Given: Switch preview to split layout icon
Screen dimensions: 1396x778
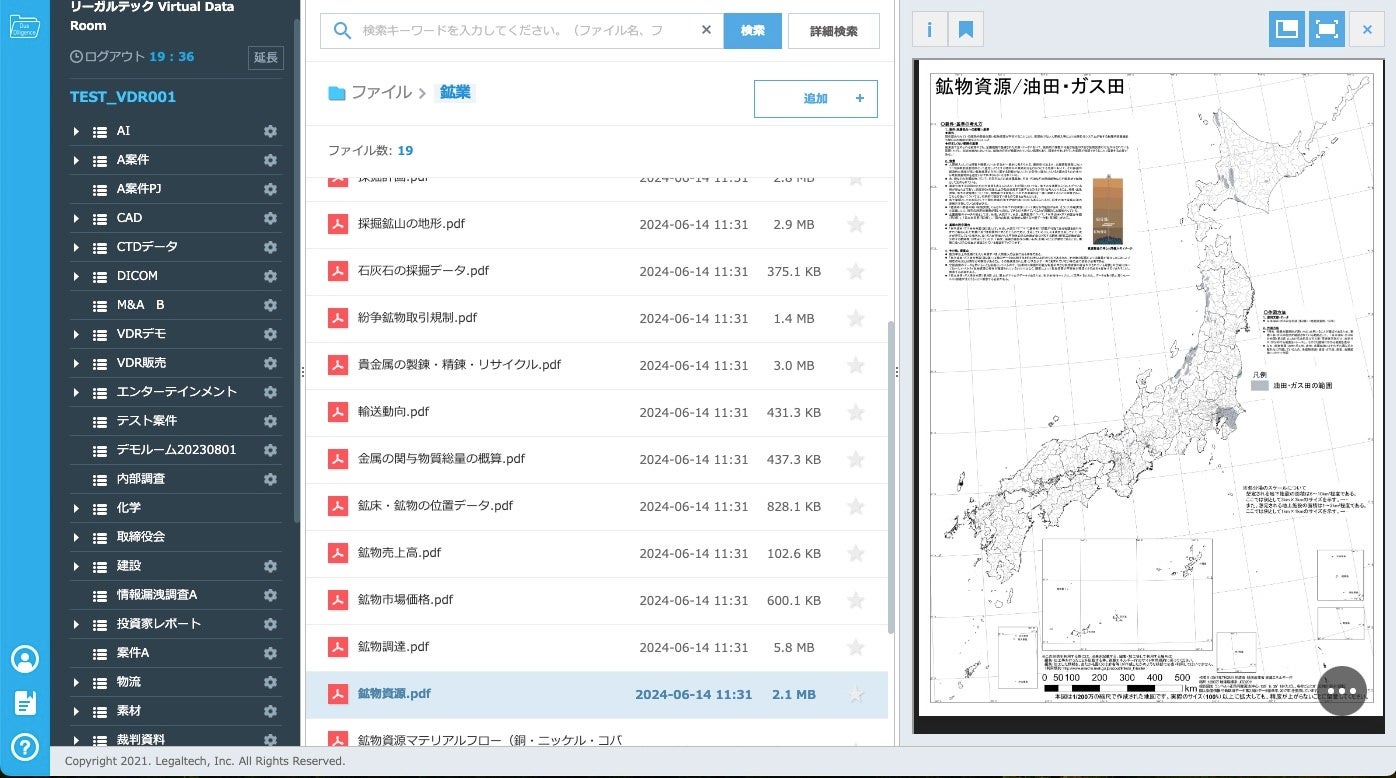Looking at the screenshot, I should pyautogui.click(x=1287, y=29).
